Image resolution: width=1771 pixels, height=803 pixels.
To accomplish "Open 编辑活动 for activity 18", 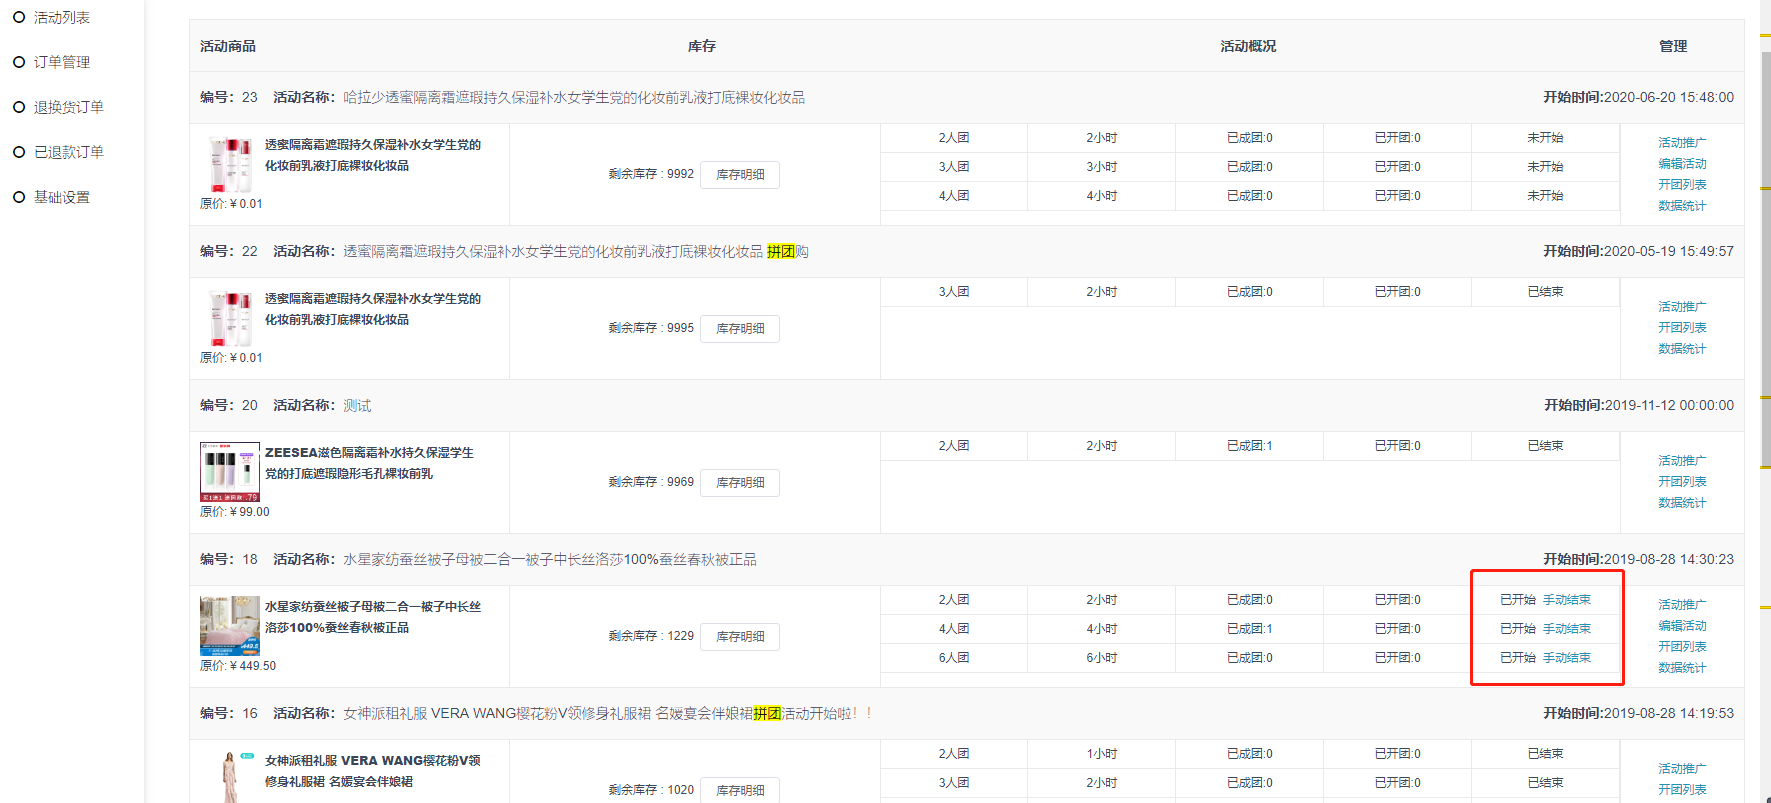I will [1682, 625].
